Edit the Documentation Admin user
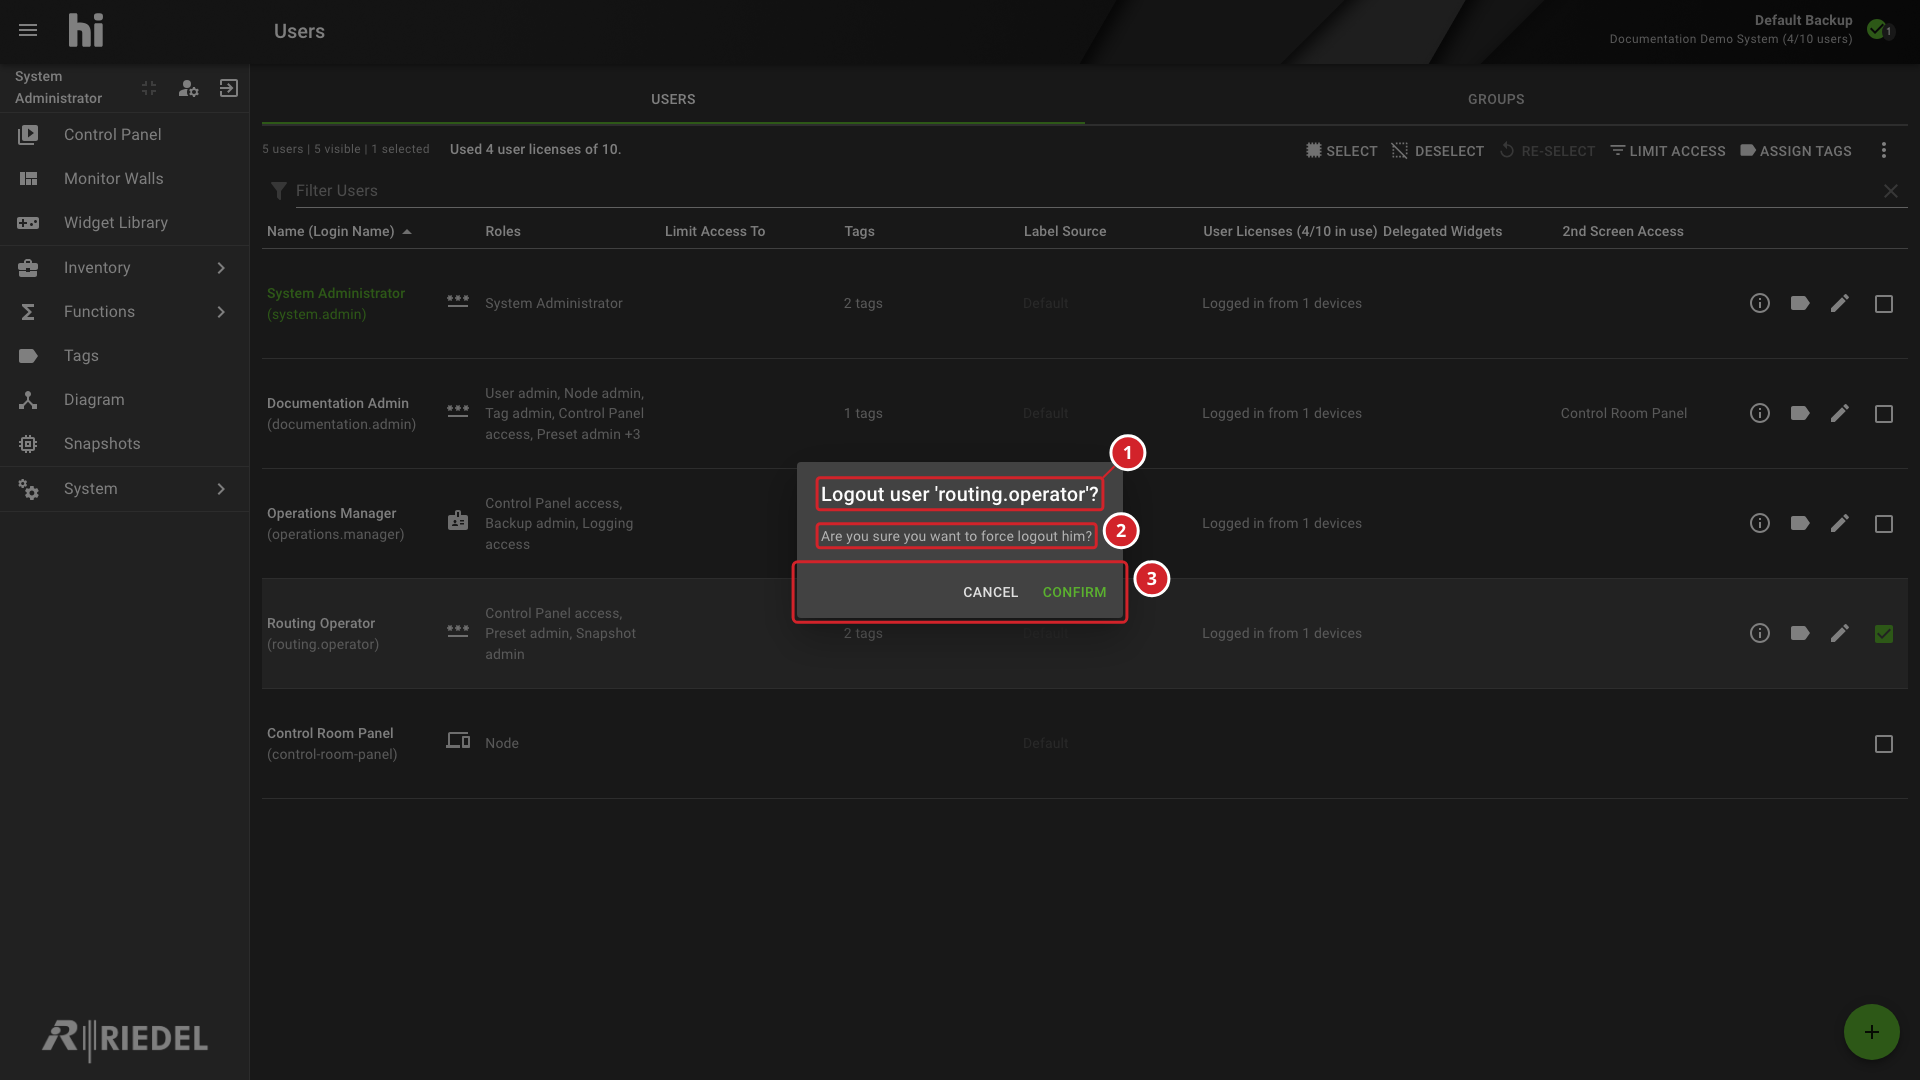Viewport: 1920px width, 1080px height. [x=1840, y=413]
